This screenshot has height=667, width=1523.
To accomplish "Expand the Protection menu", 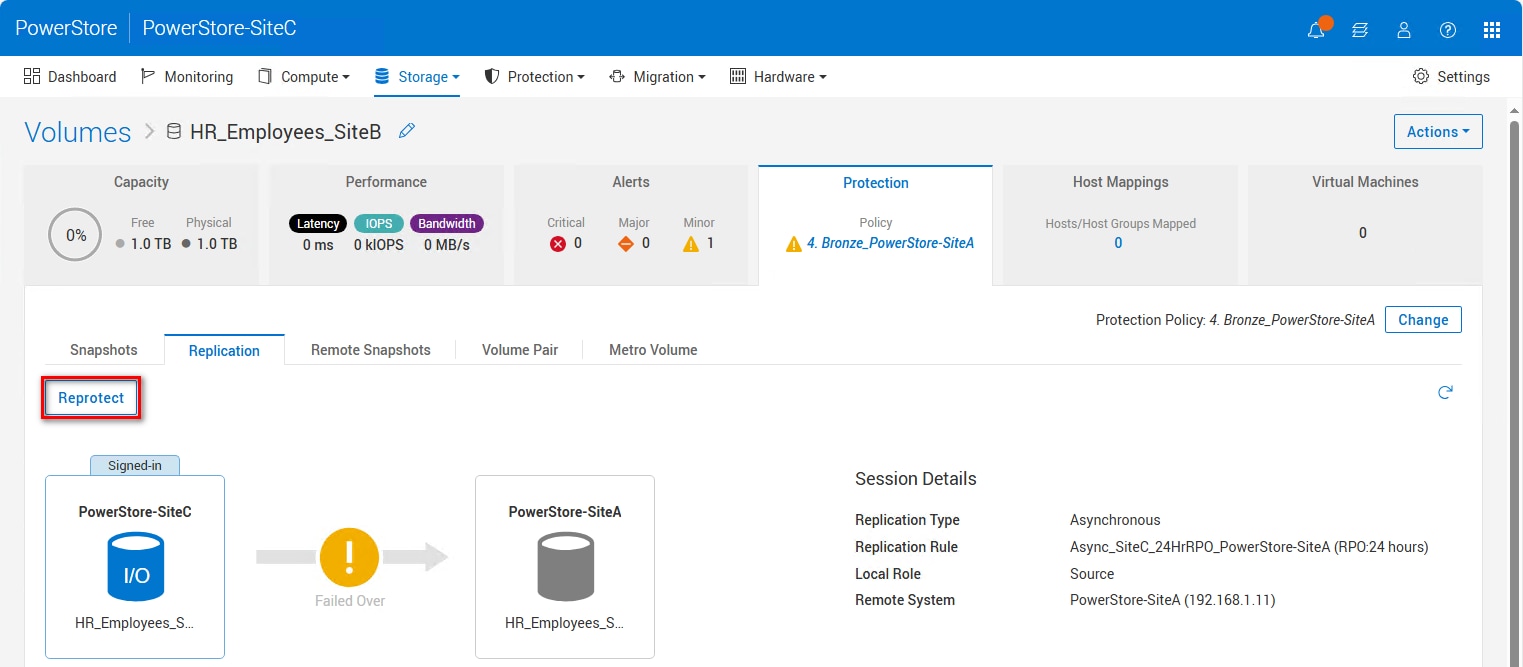I will [535, 77].
